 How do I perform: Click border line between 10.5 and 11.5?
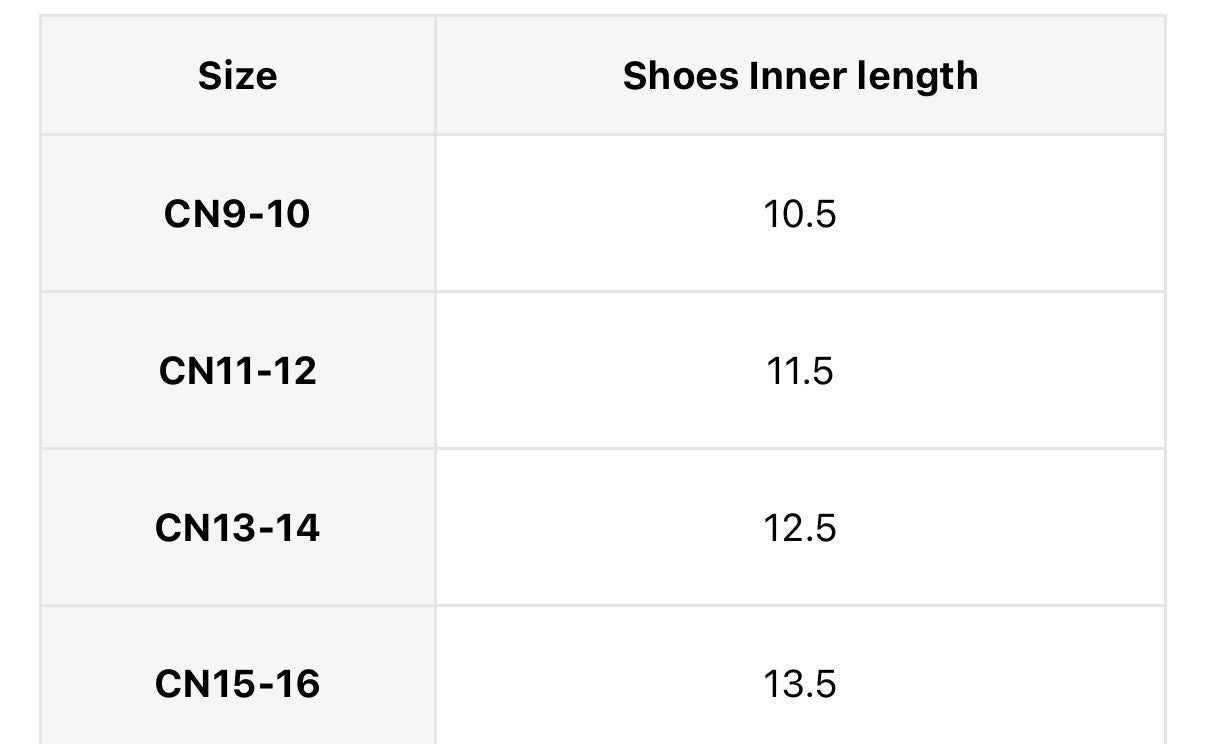click(x=800, y=292)
